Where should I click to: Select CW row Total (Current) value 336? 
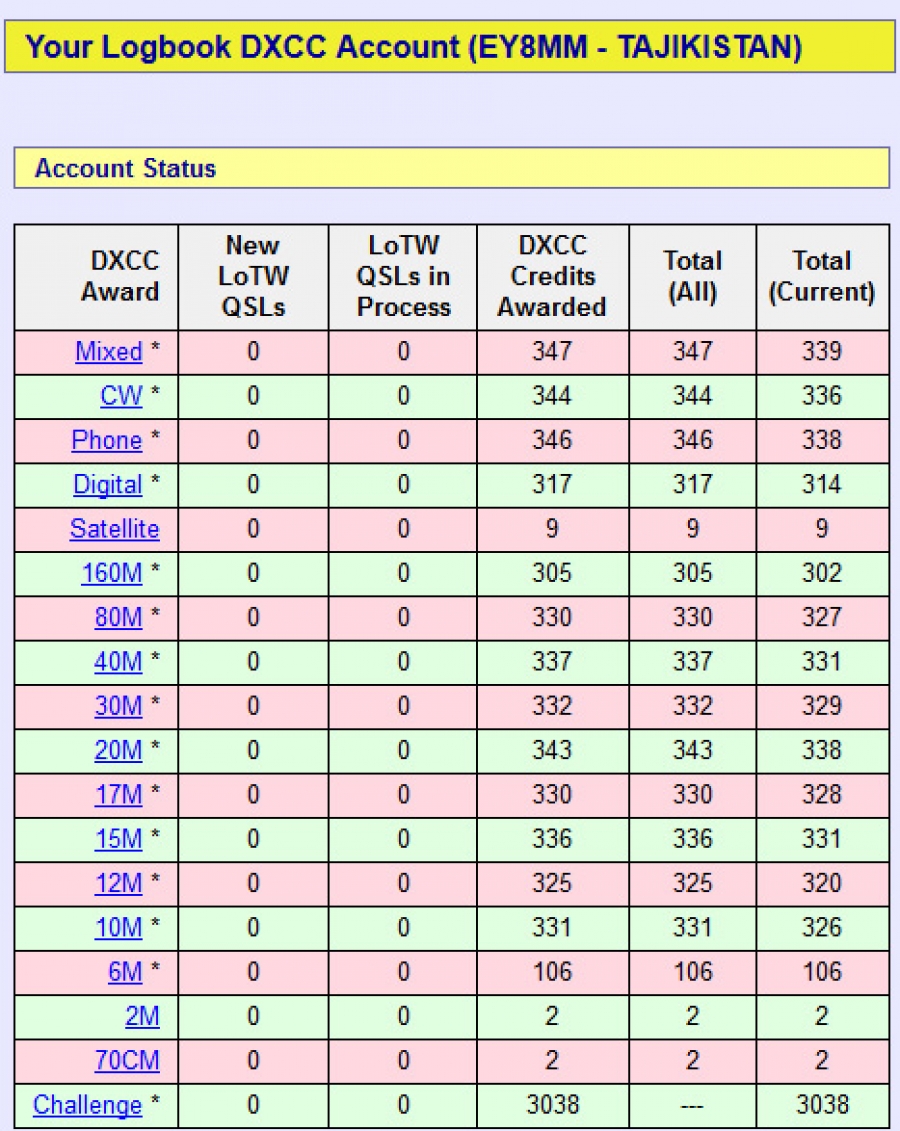pos(822,396)
